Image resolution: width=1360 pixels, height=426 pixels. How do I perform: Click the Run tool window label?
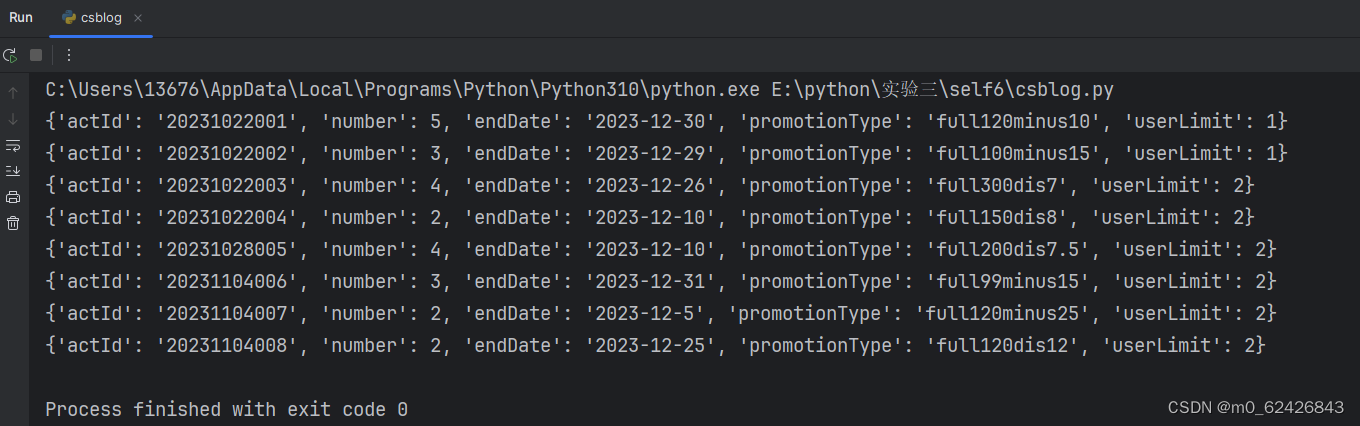coord(21,18)
